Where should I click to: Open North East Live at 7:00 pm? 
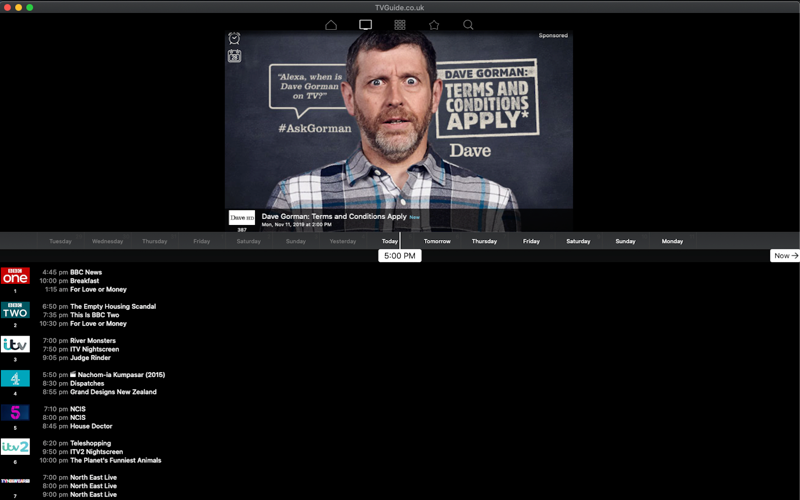click(x=93, y=478)
